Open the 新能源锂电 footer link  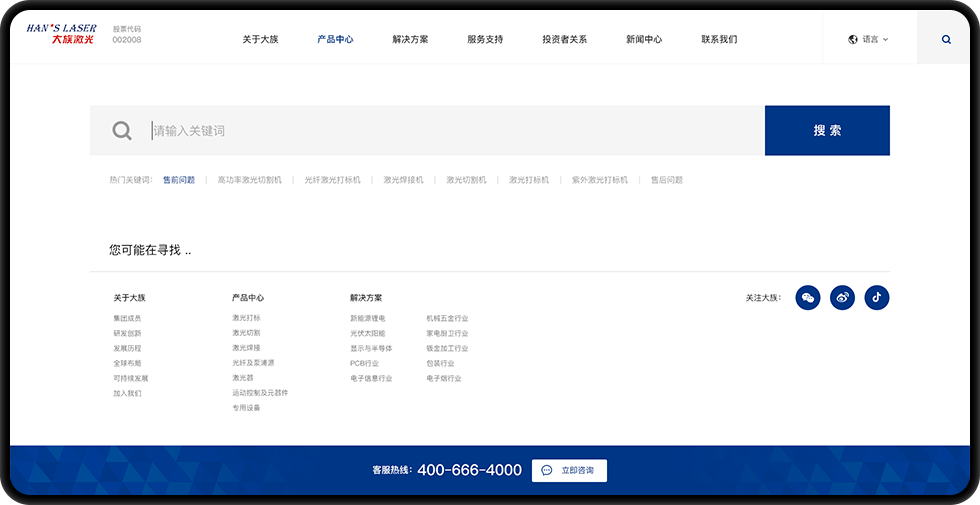(x=367, y=318)
